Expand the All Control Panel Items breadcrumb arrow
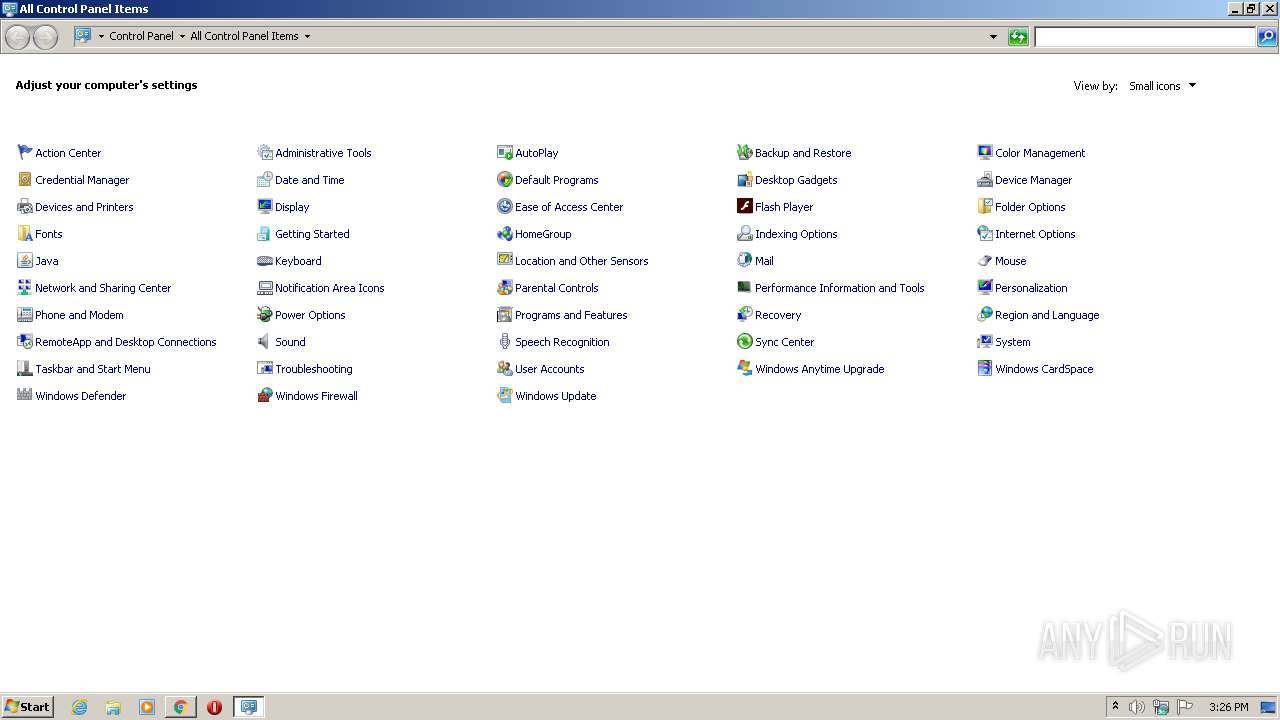The width and height of the screenshot is (1280, 720). [x=307, y=36]
